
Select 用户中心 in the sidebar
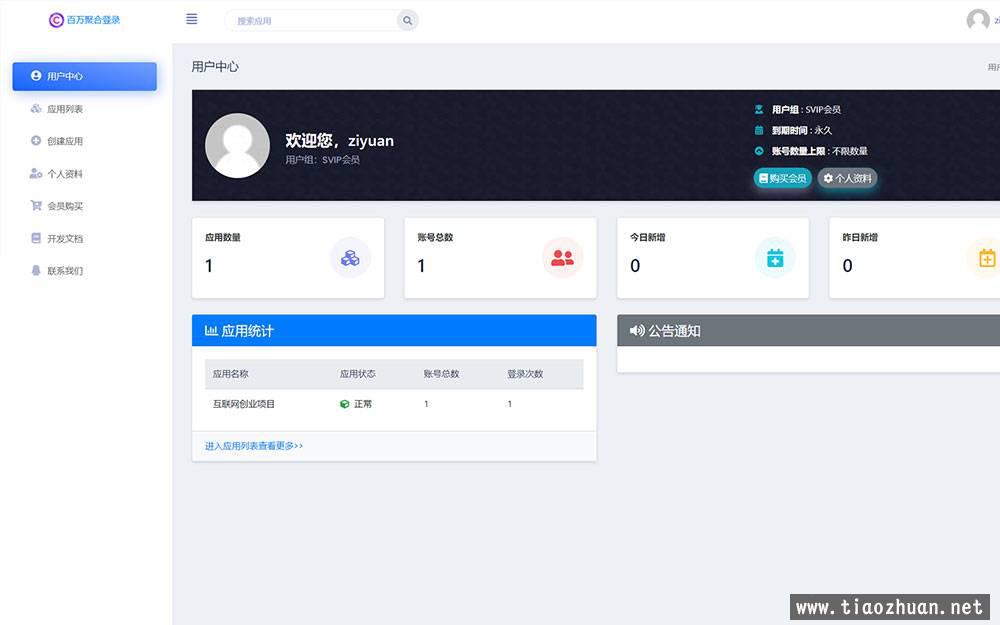pyautogui.click(x=84, y=76)
